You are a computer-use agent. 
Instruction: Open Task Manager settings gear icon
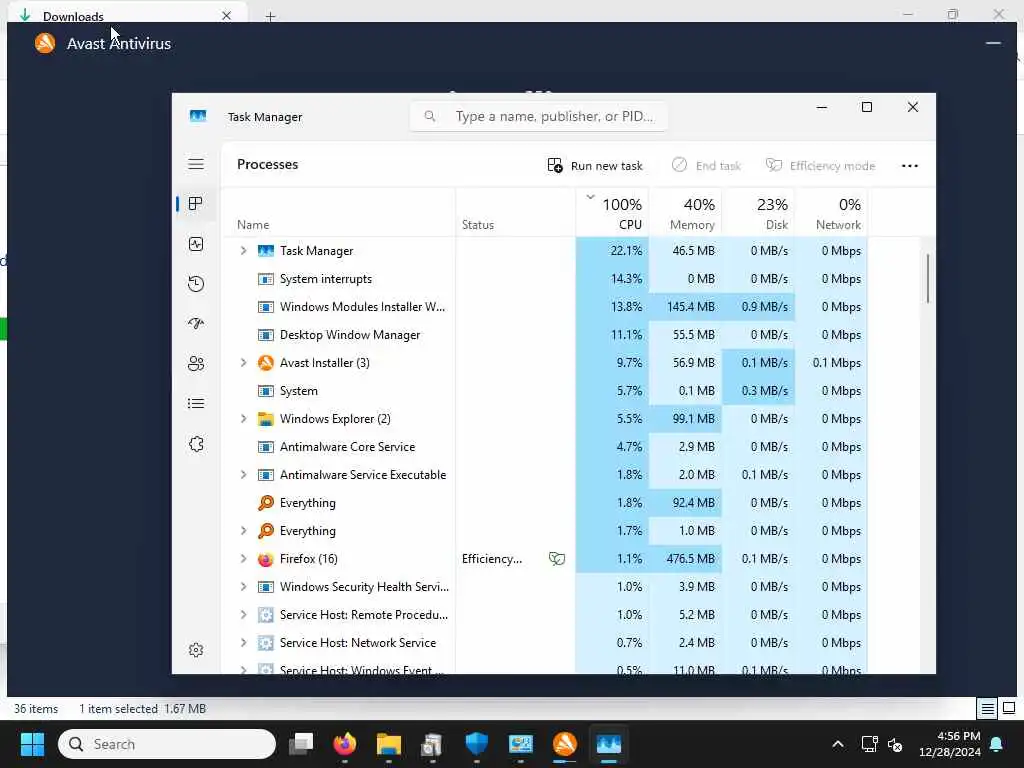pos(196,650)
